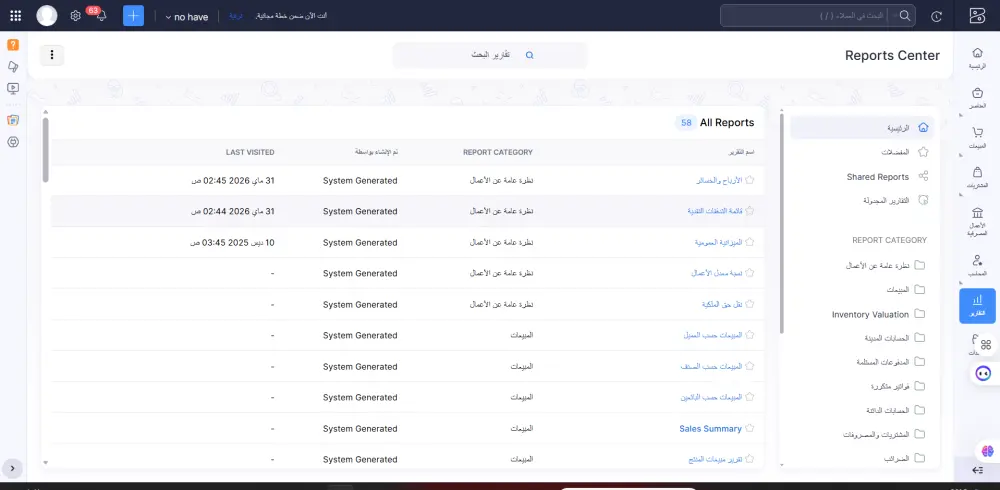Open الأرباح والخسائر report link

(719, 181)
